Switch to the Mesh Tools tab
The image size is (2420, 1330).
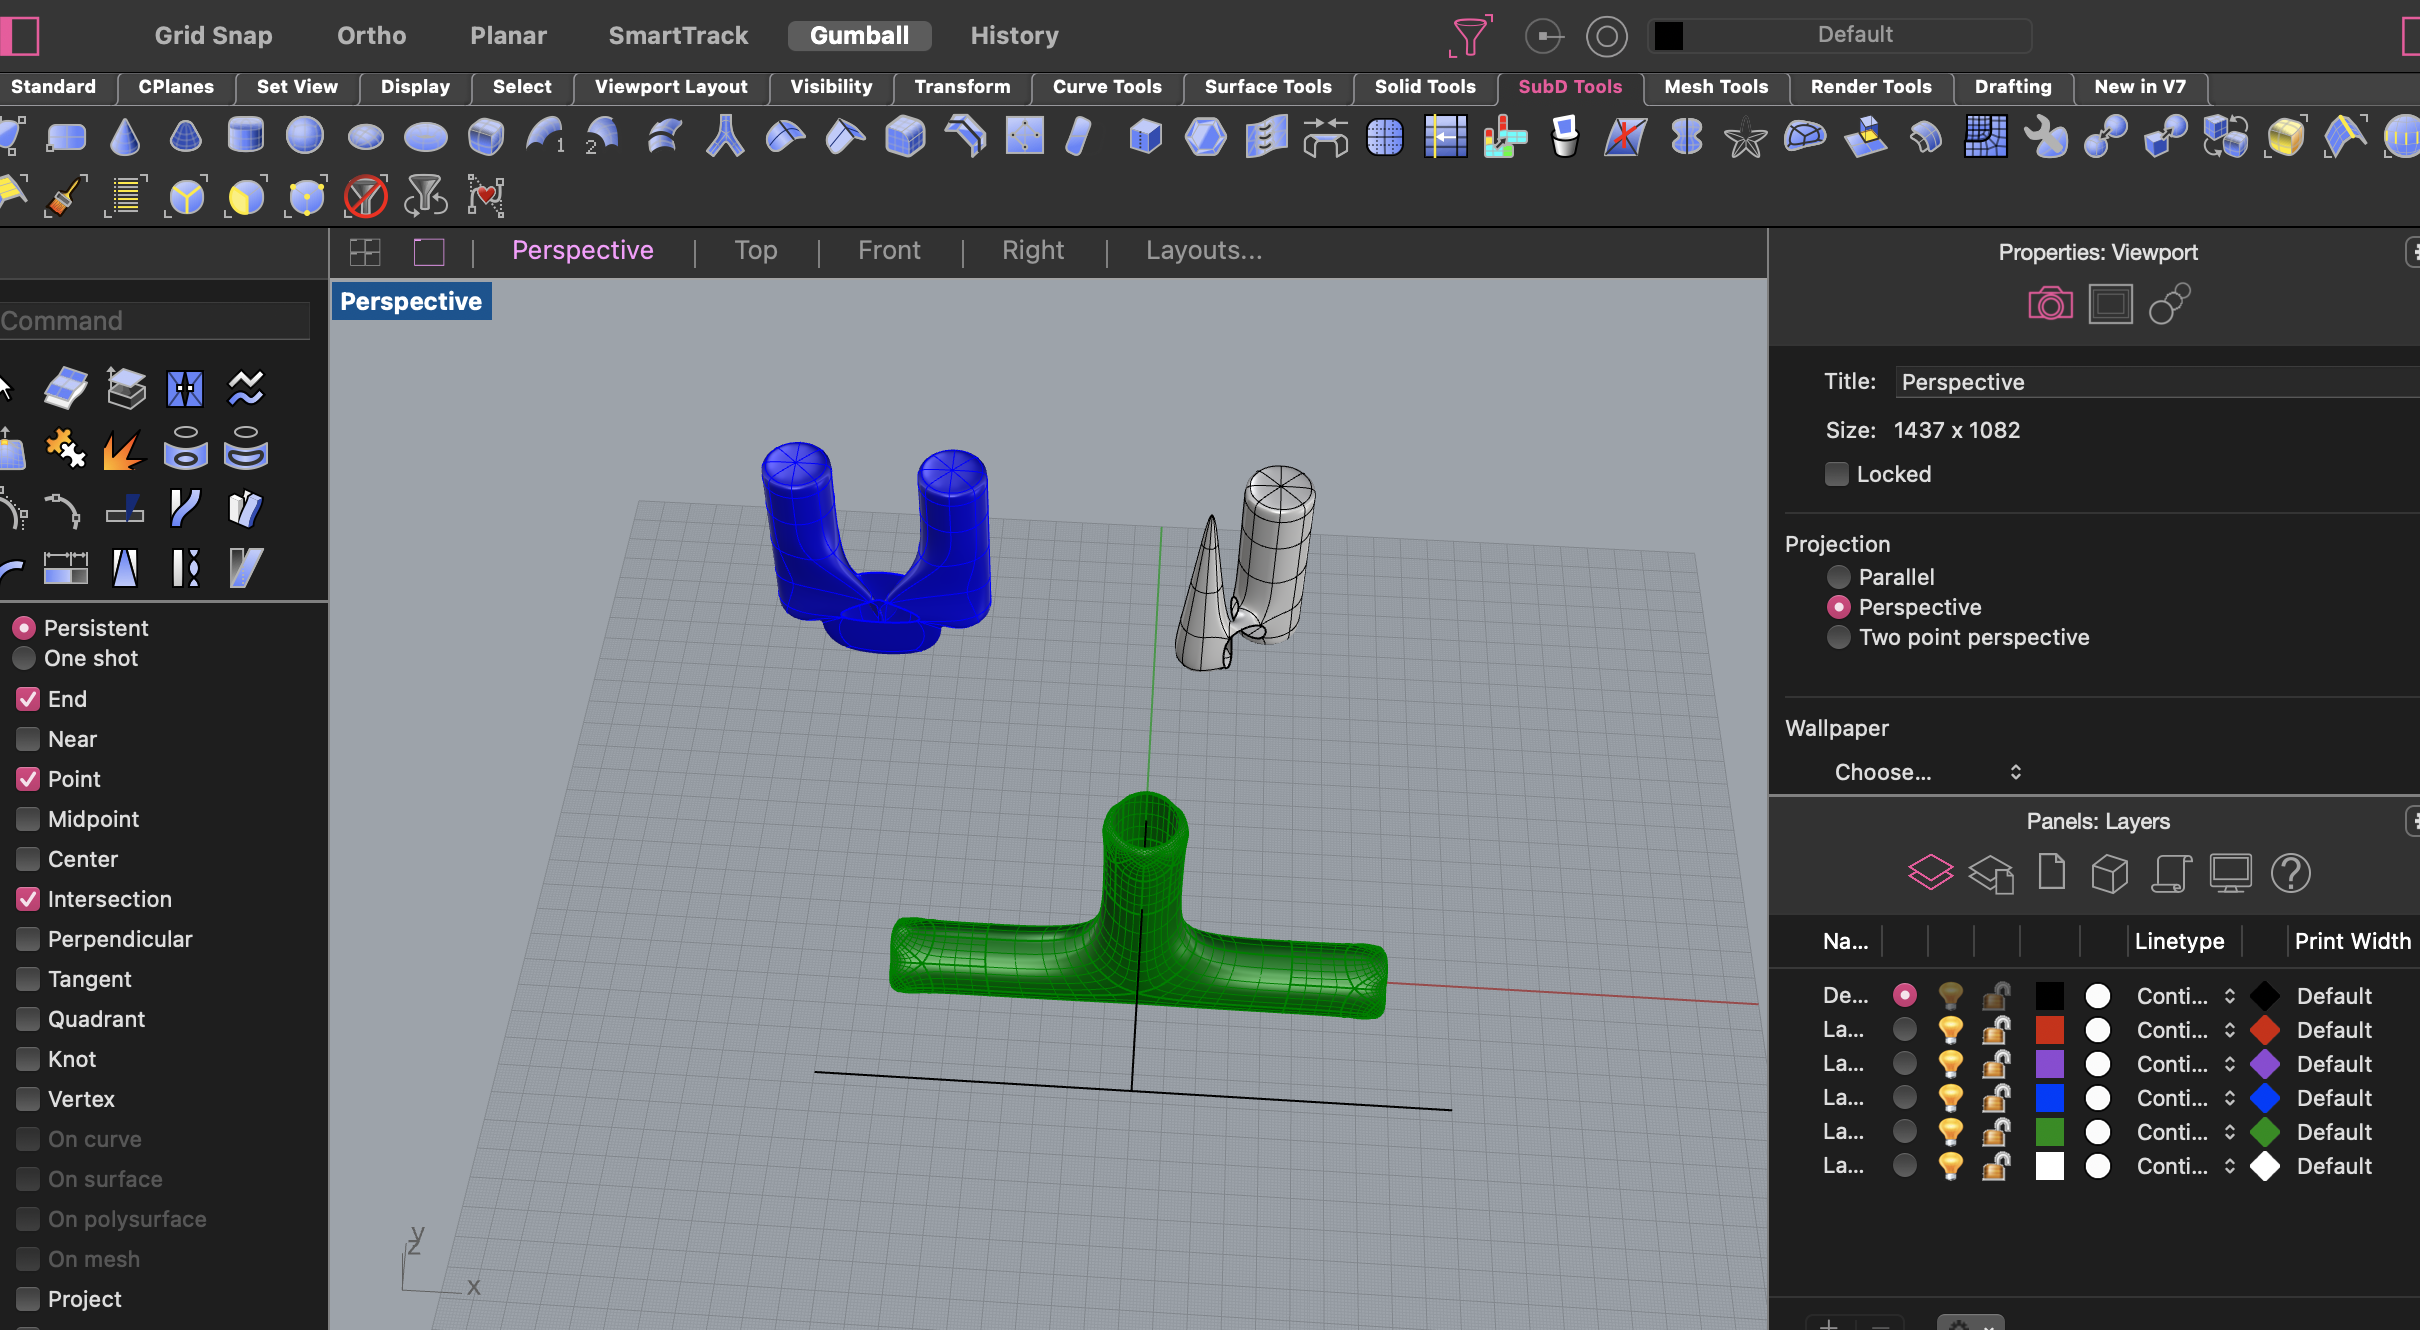pyautogui.click(x=1715, y=87)
